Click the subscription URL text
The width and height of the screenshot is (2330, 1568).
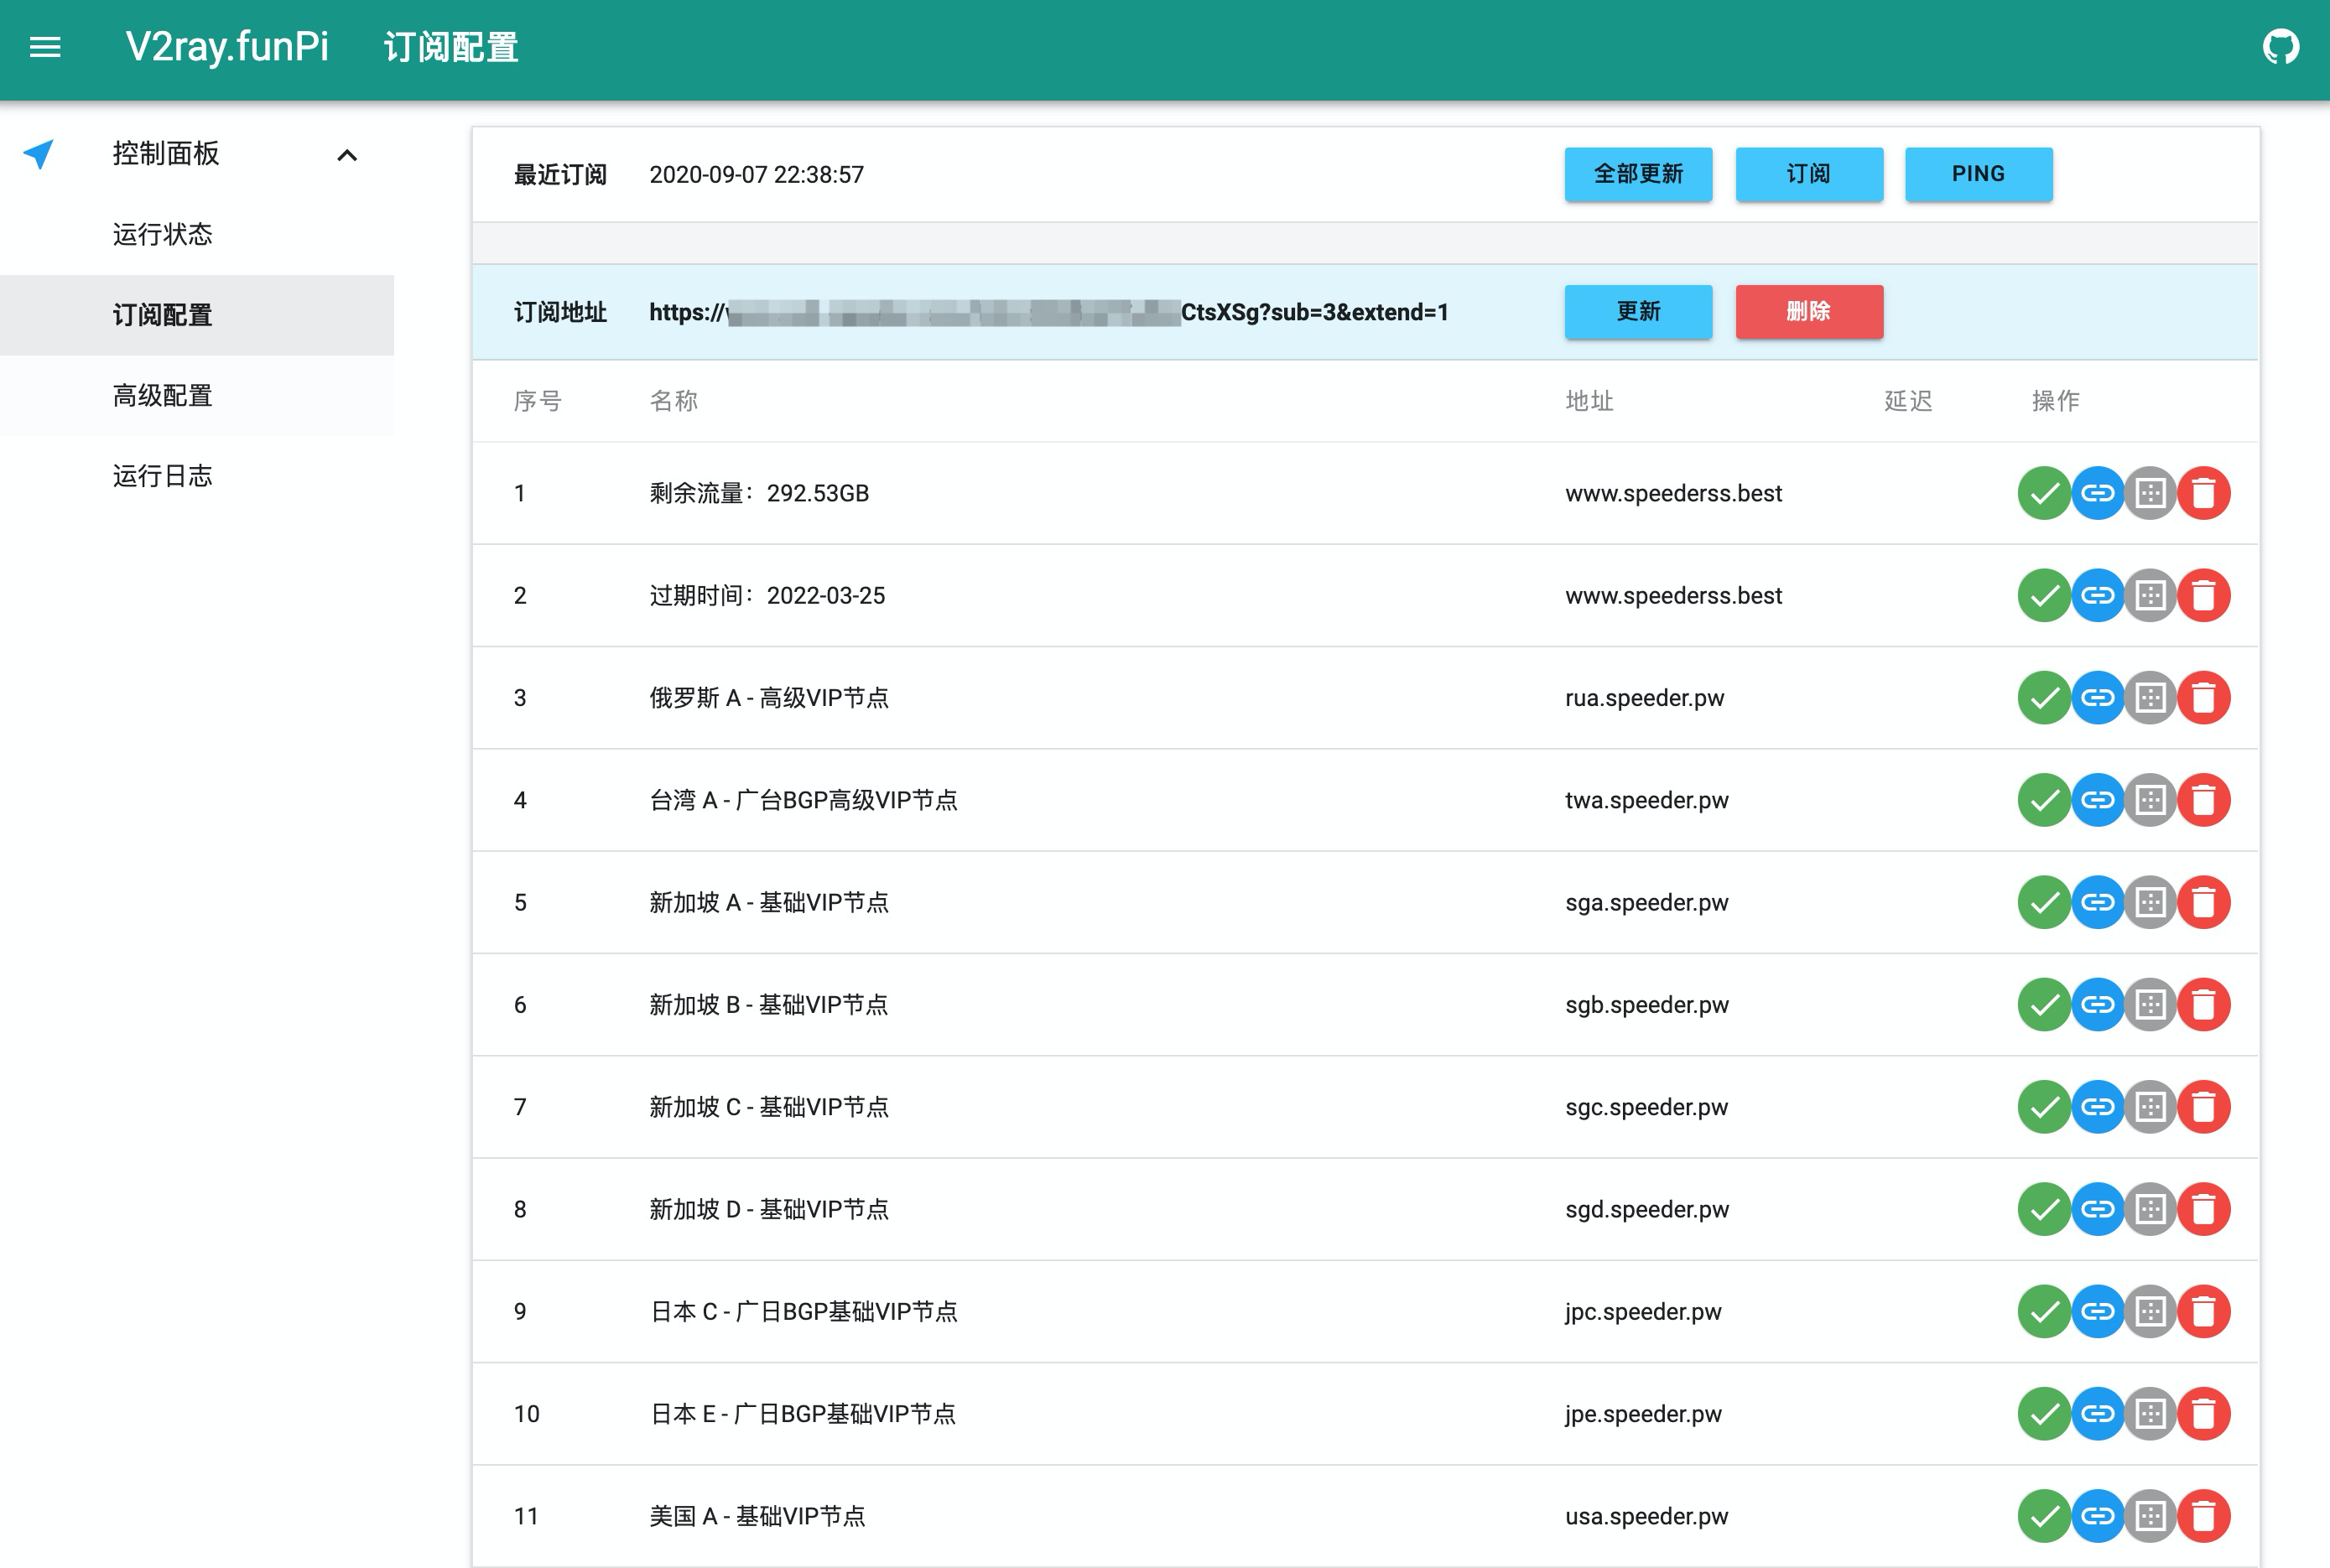[1048, 312]
